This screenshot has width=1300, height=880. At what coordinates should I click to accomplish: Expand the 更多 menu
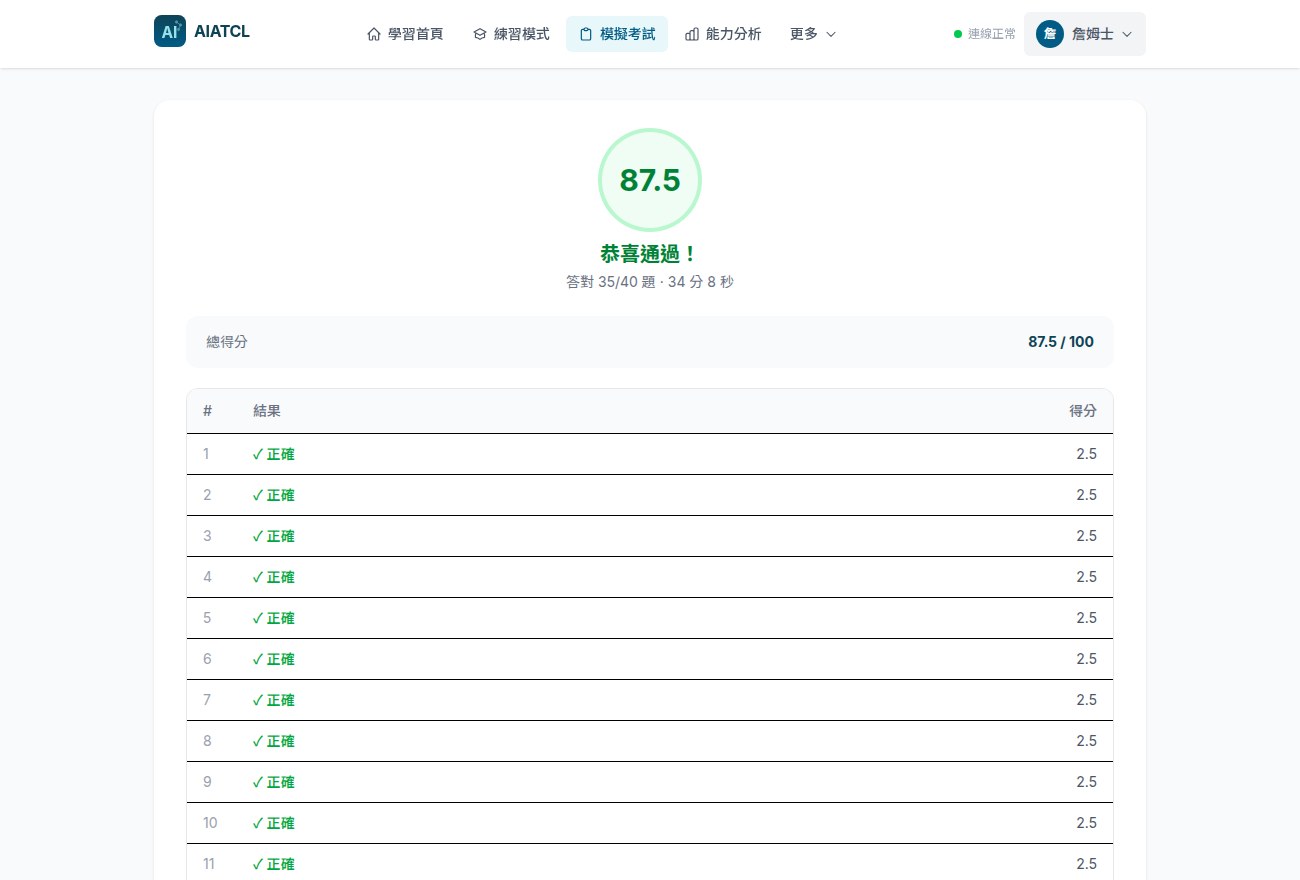pyautogui.click(x=813, y=34)
